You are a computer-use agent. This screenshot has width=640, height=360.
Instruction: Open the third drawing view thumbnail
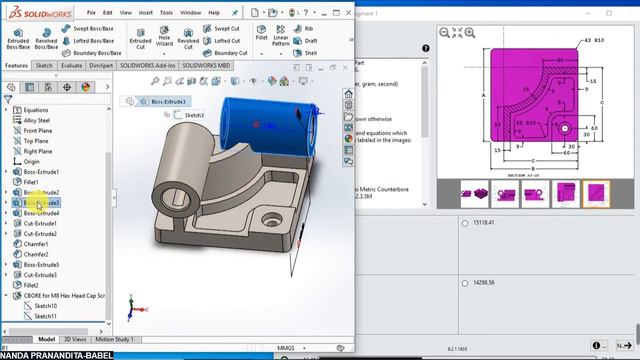pos(536,194)
